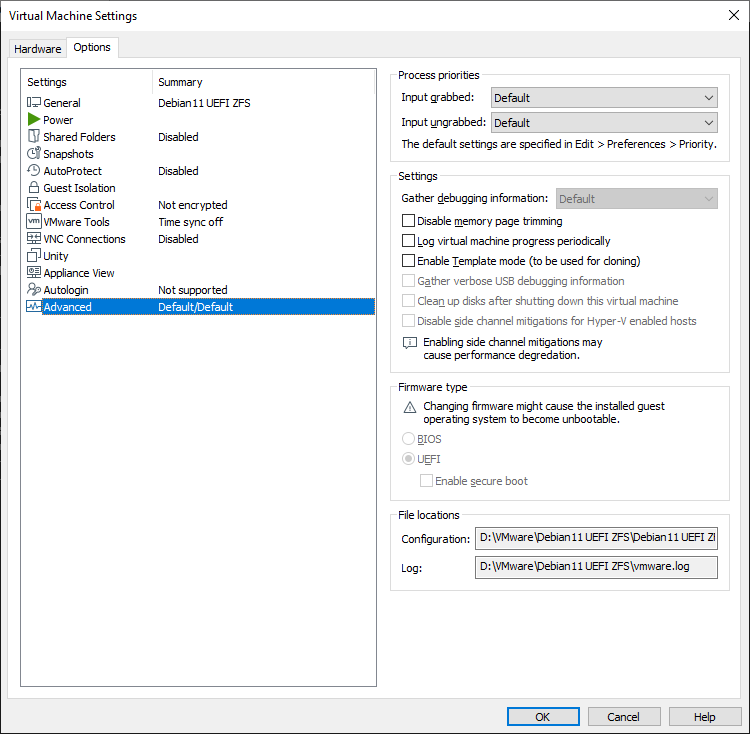The image size is (750, 734).
Task: Select AutoProtect in settings list
Action: tap(73, 171)
